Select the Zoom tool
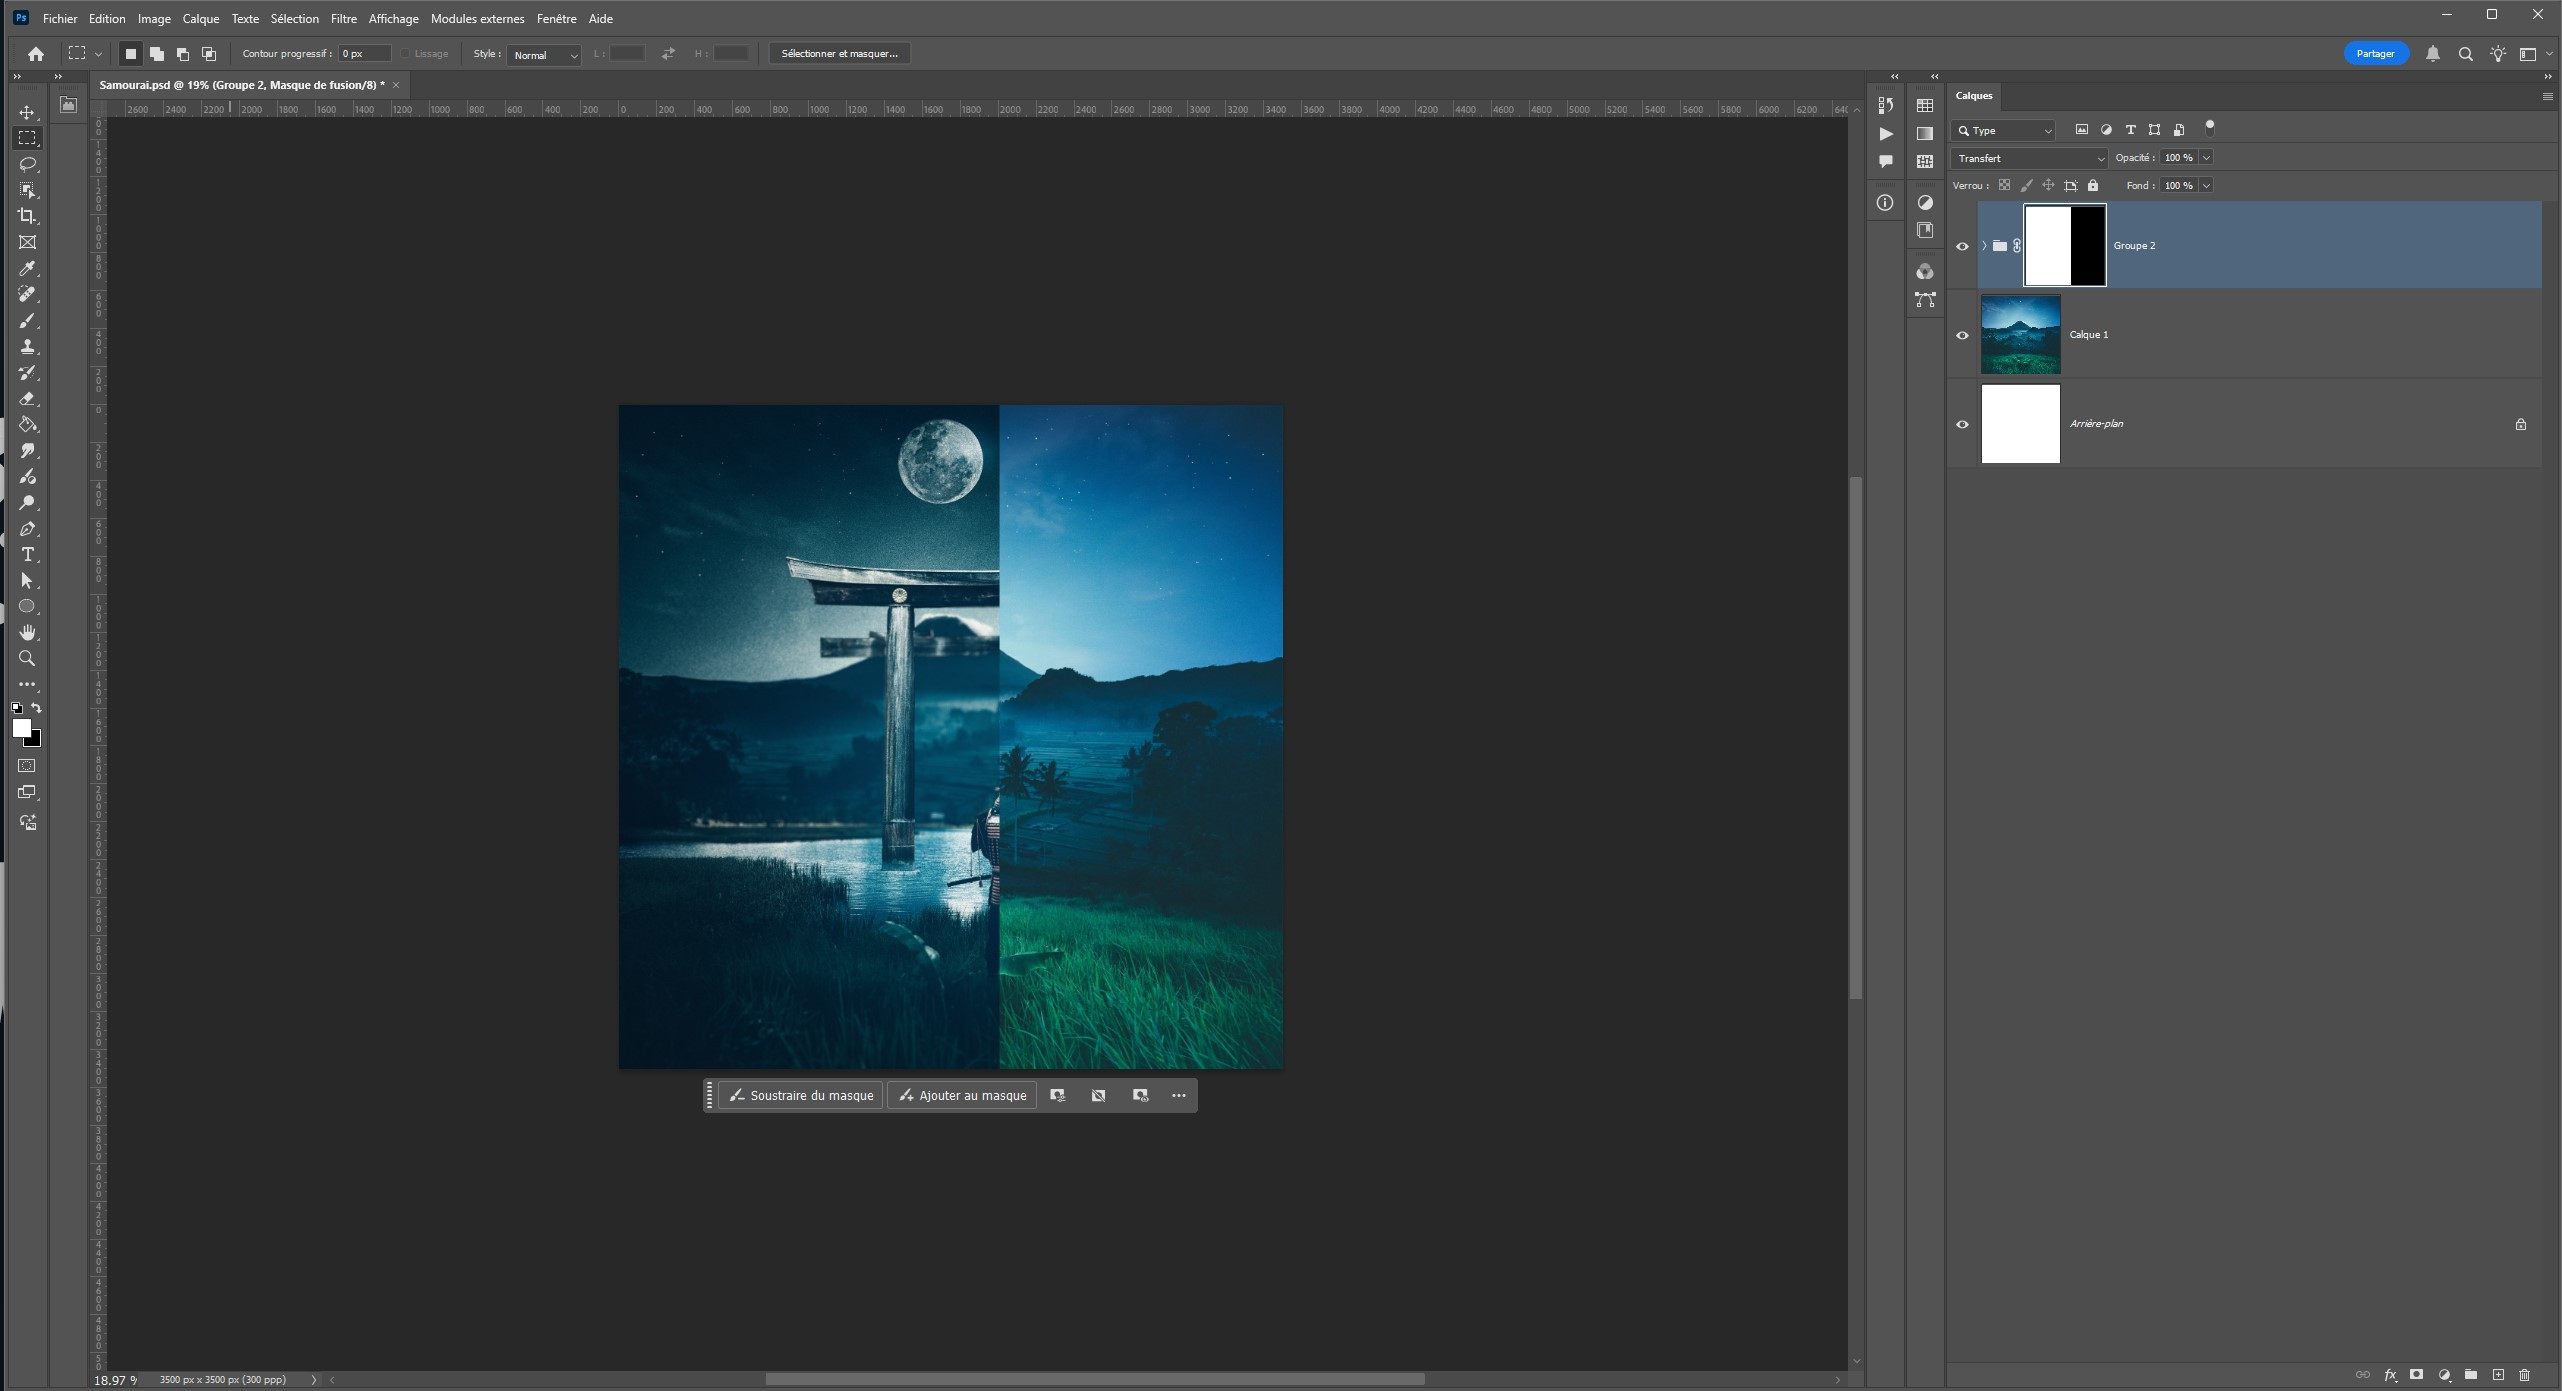The image size is (2562, 1391). click(28, 659)
